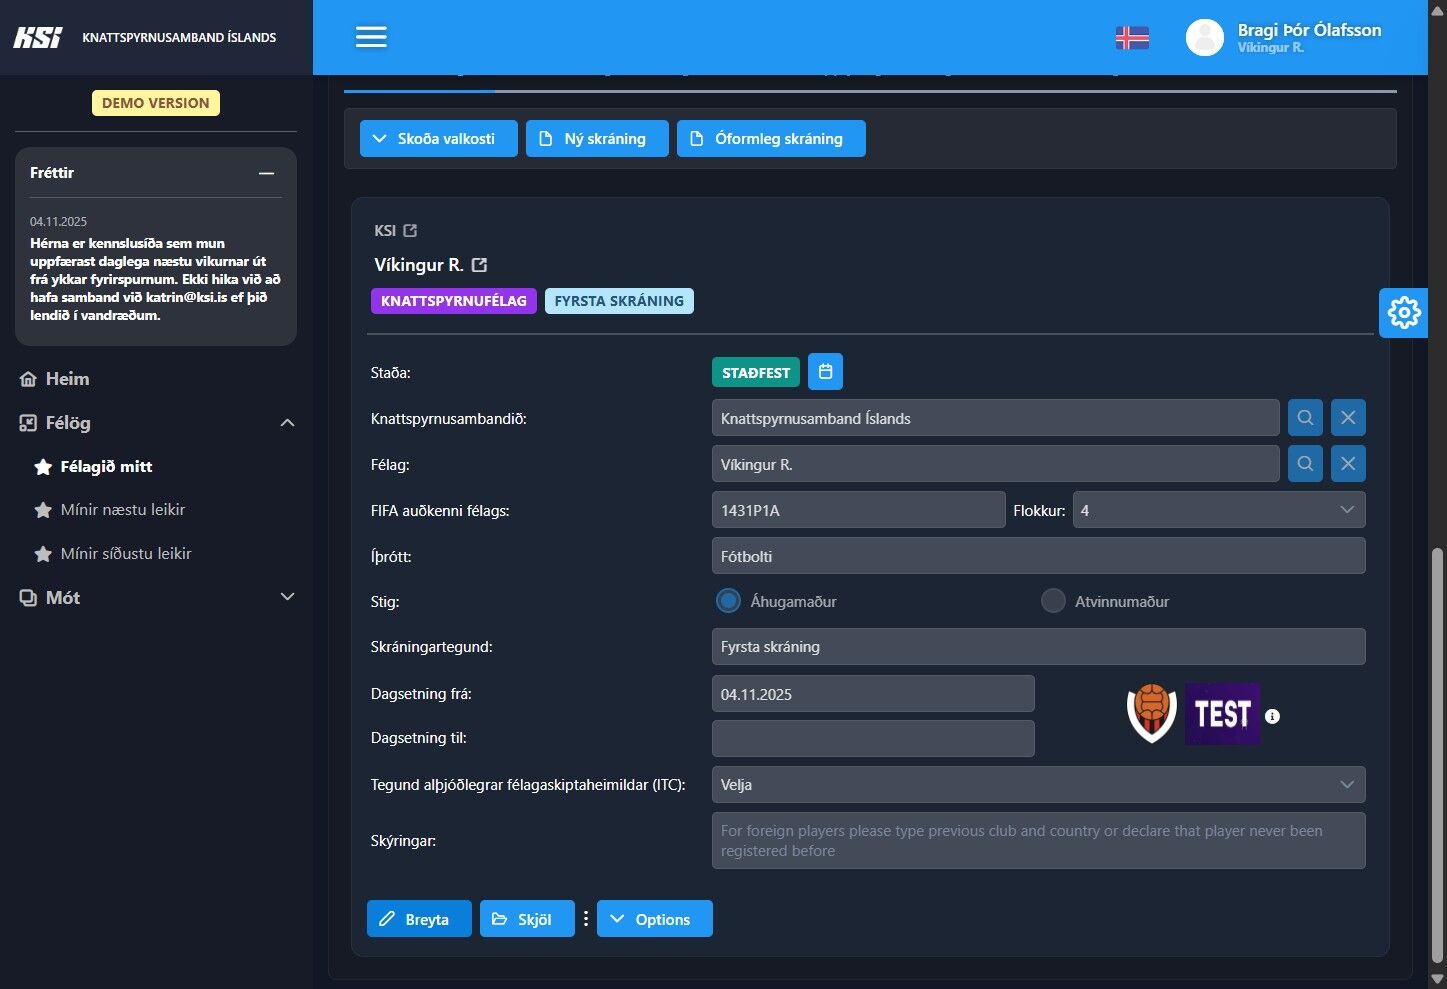Image resolution: width=1447 pixels, height=989 pixels.
Task: Click the Íþrótt Fótbolti field
Action: point(1038,556)
